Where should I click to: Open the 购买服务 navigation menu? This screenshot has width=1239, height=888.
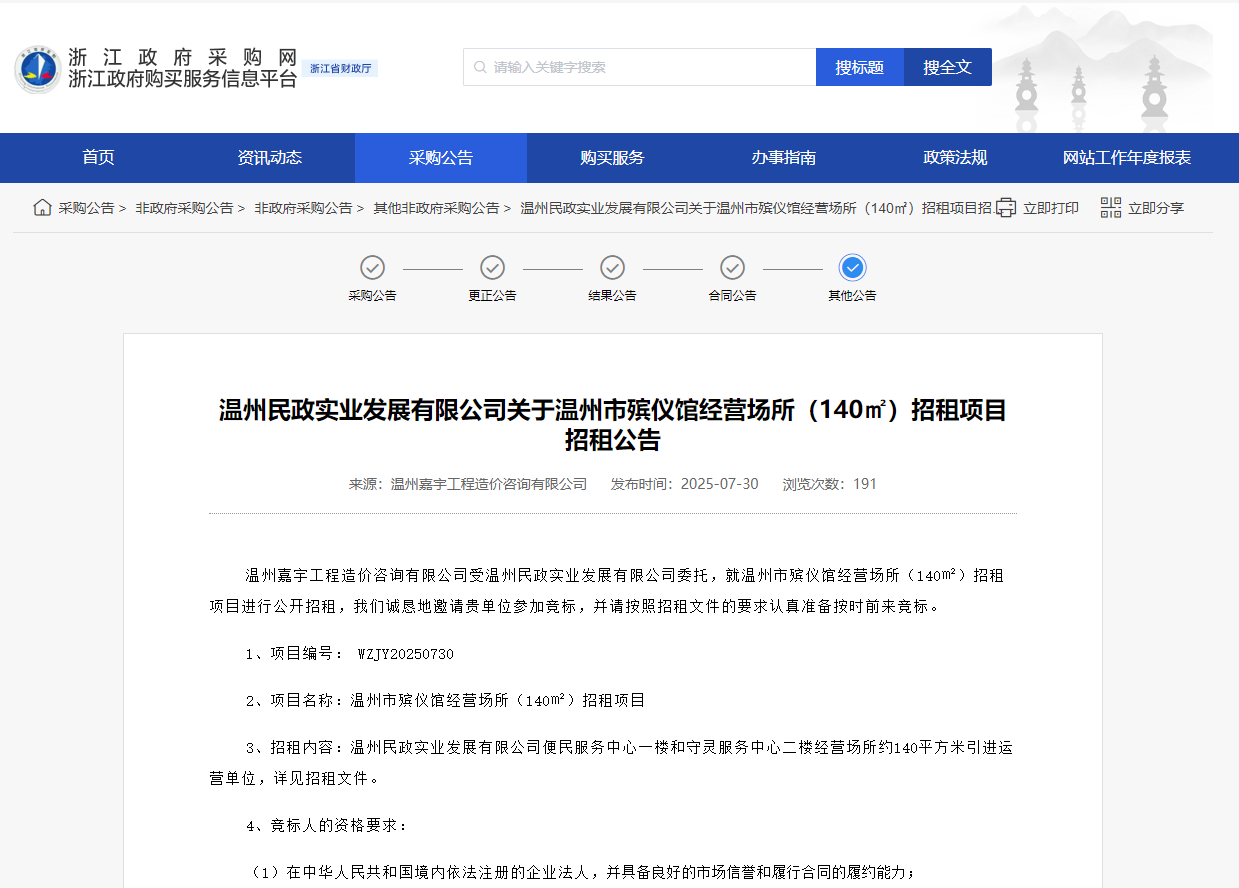point(612,158)
